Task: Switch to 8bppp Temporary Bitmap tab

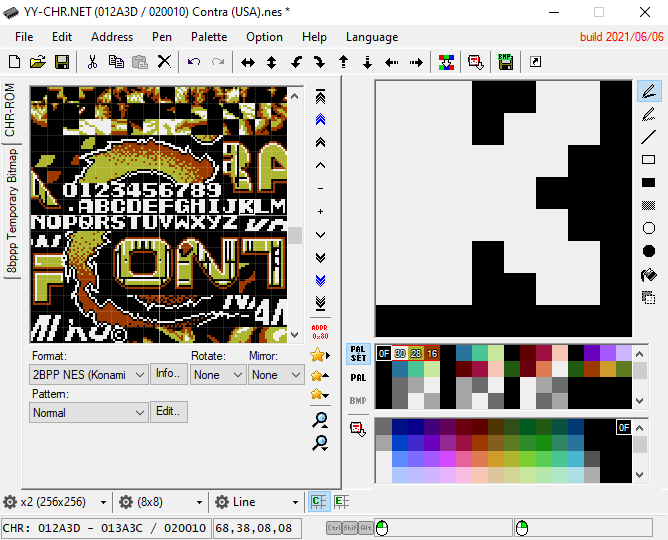Action: [12, 211]
